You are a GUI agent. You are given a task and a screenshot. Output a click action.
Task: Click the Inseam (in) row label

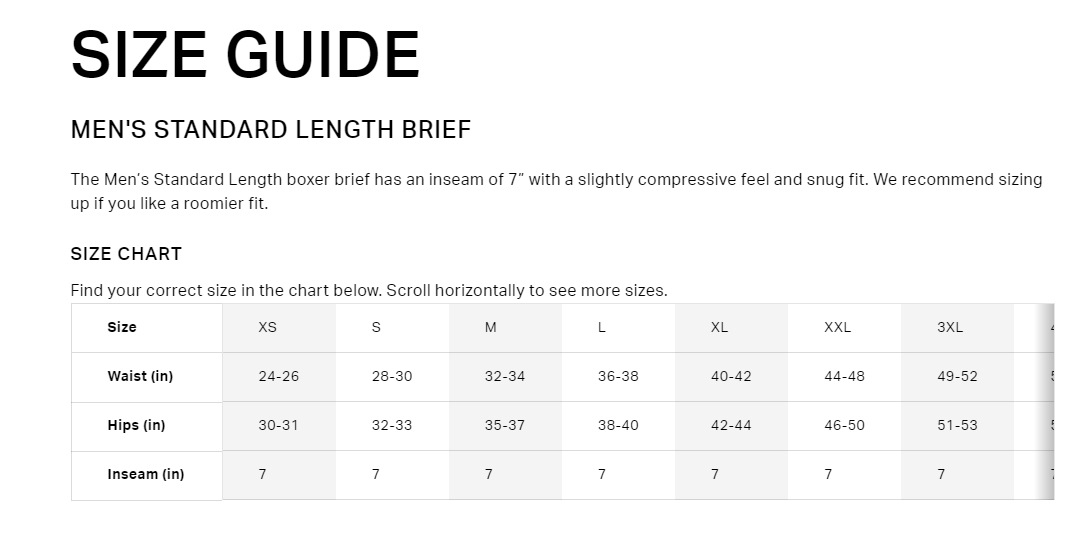[x=146, y=475]
